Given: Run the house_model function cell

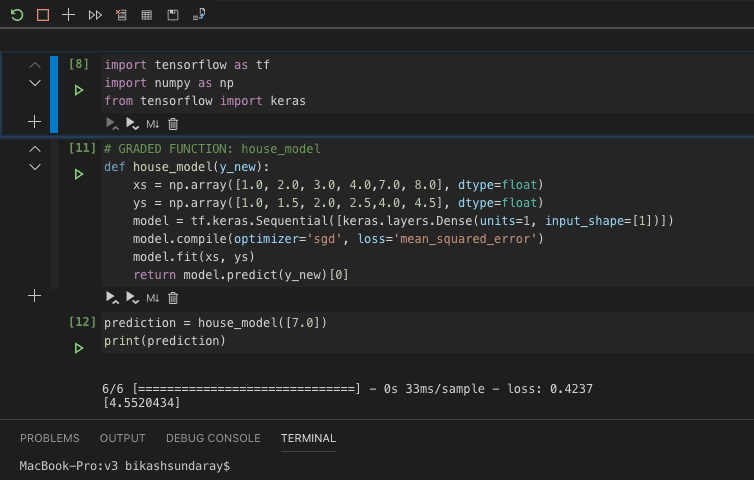Looking at the screenshot, I should tap(78, 174).
